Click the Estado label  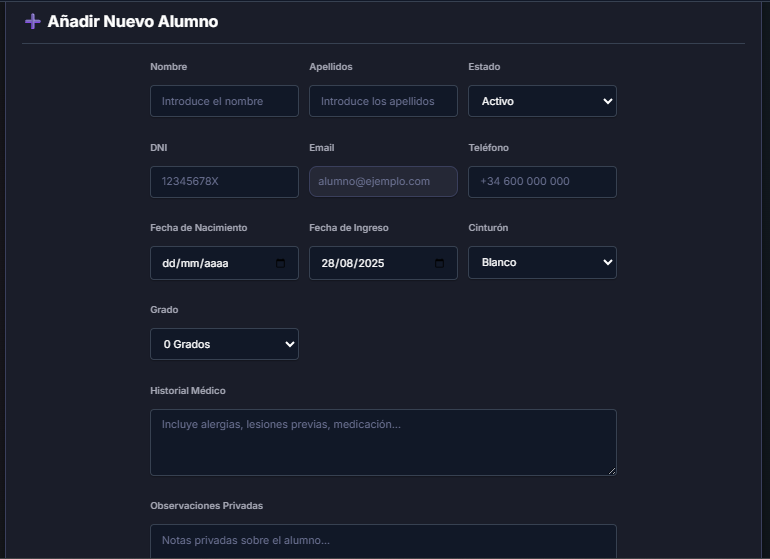coord(484,67)
